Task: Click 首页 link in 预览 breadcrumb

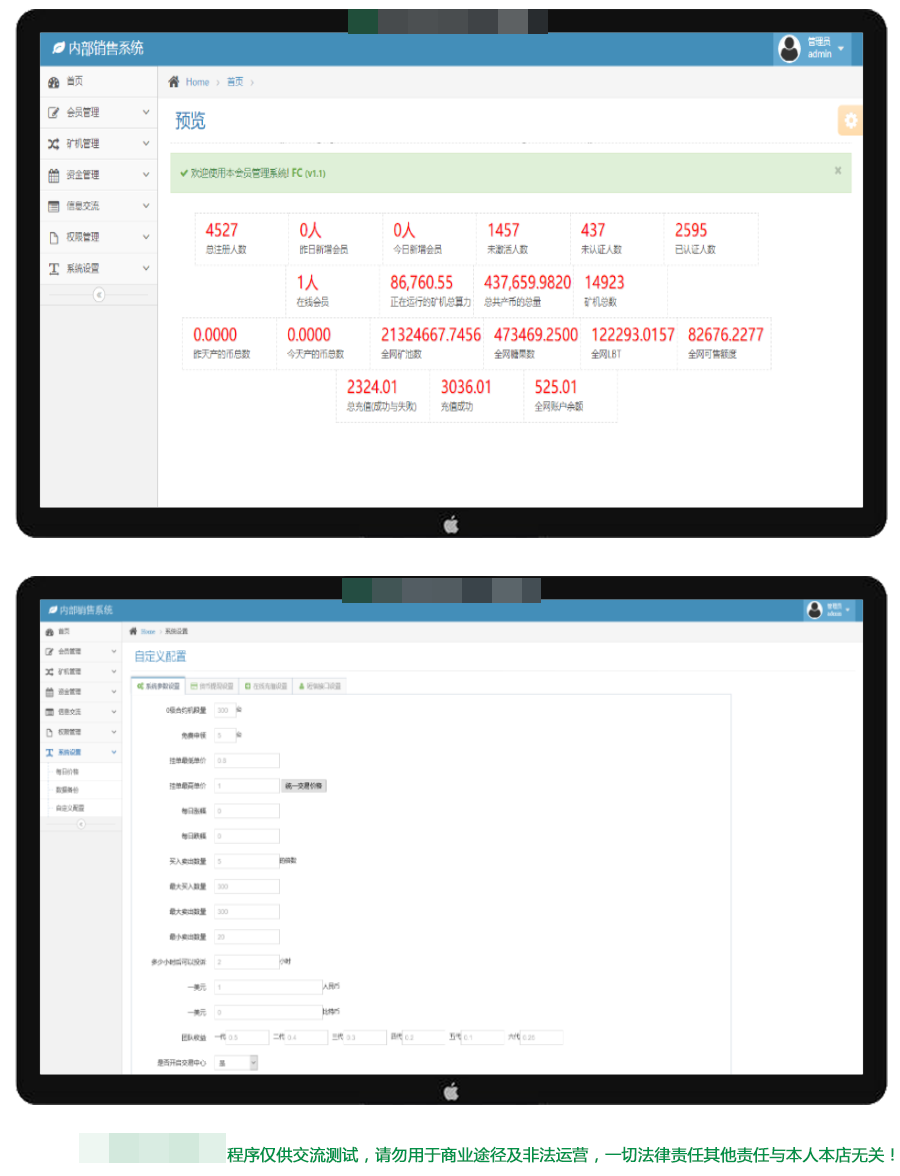Action: pos(236,82)
